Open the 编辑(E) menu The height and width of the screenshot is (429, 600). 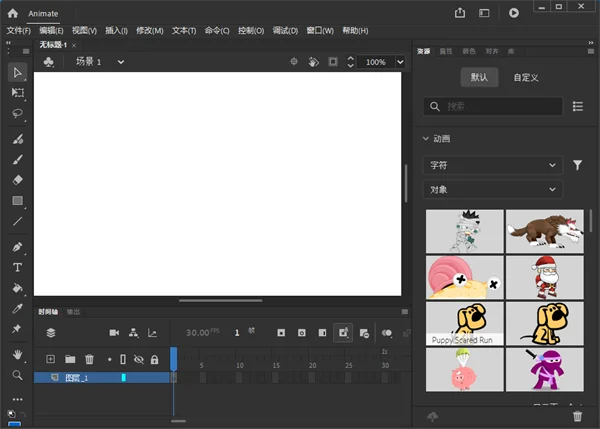pyautogui.click(x=51, y=31)
